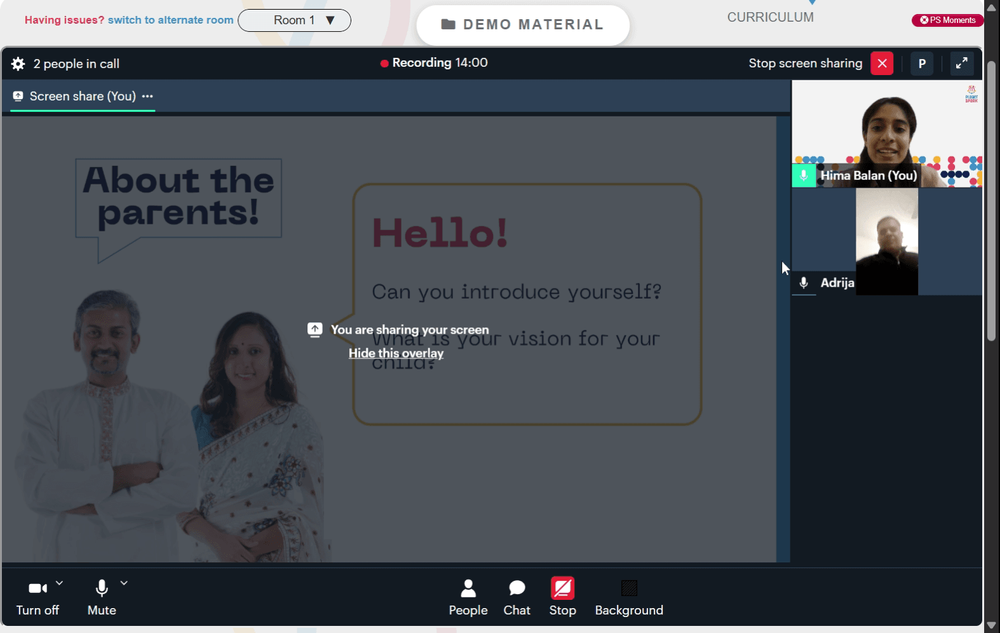
Task: Enter fullscreen with the expand arrows icon
Action: 961,63
